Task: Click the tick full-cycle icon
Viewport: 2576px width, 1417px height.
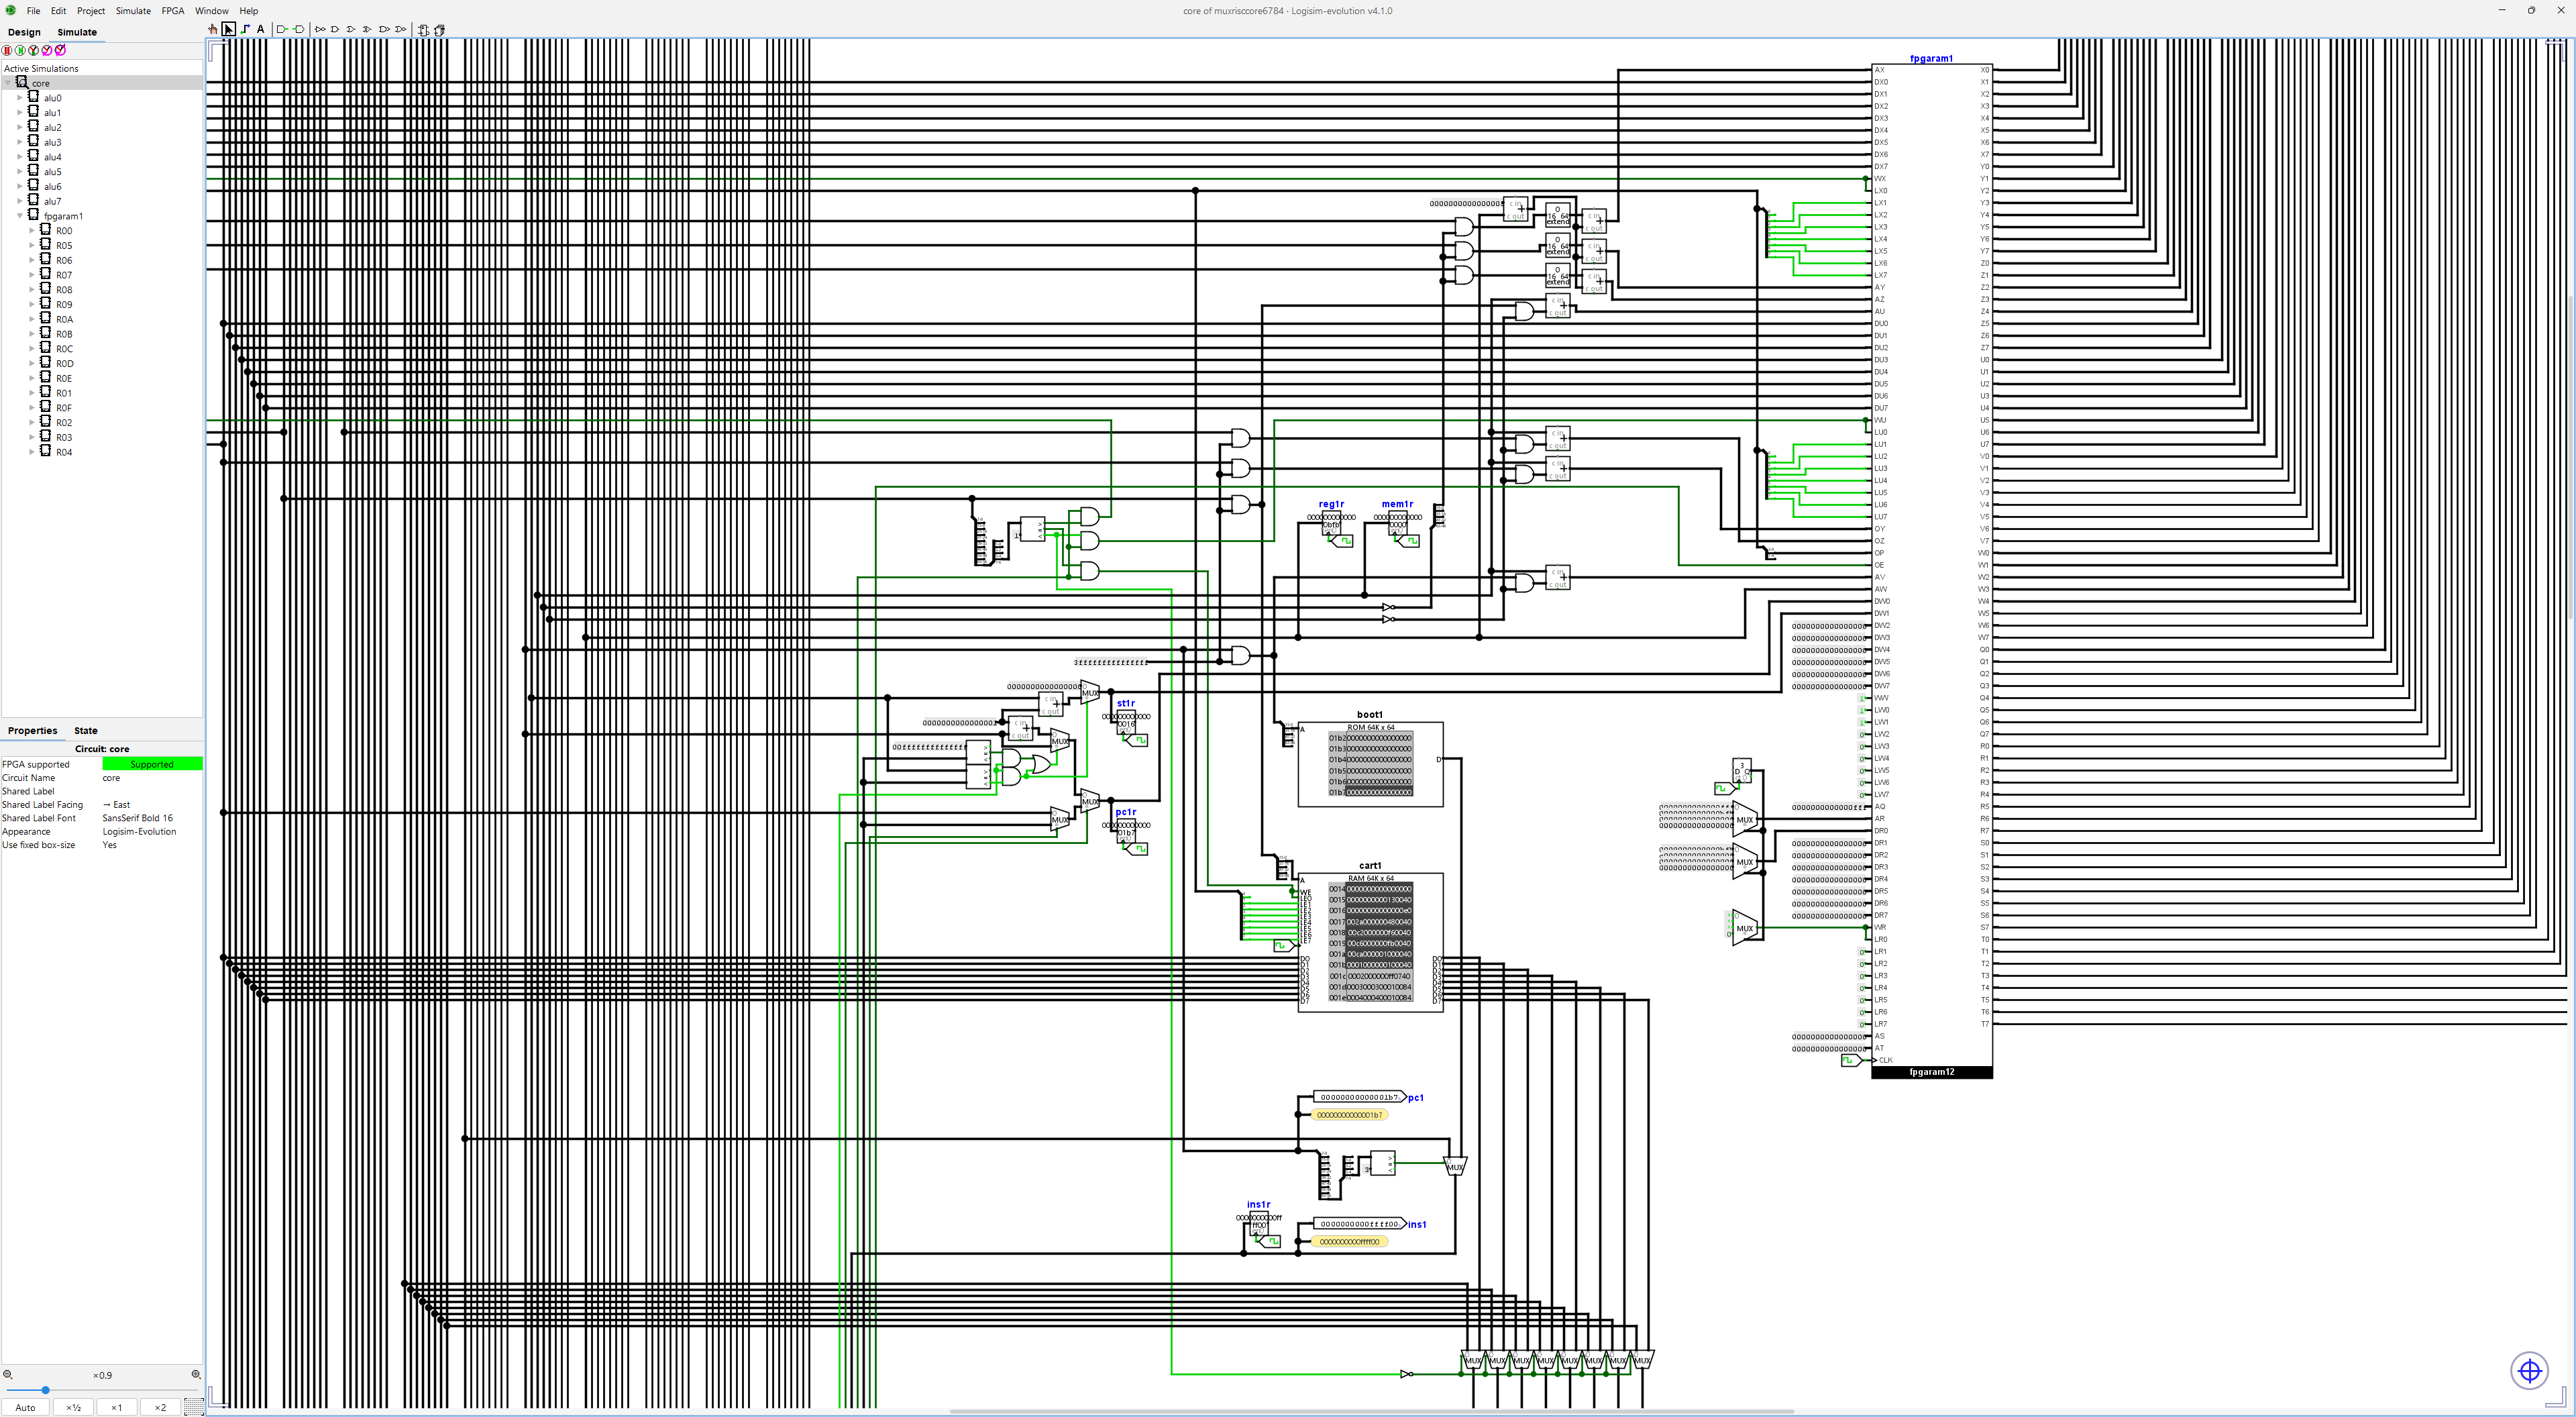Action: point(60,50)
